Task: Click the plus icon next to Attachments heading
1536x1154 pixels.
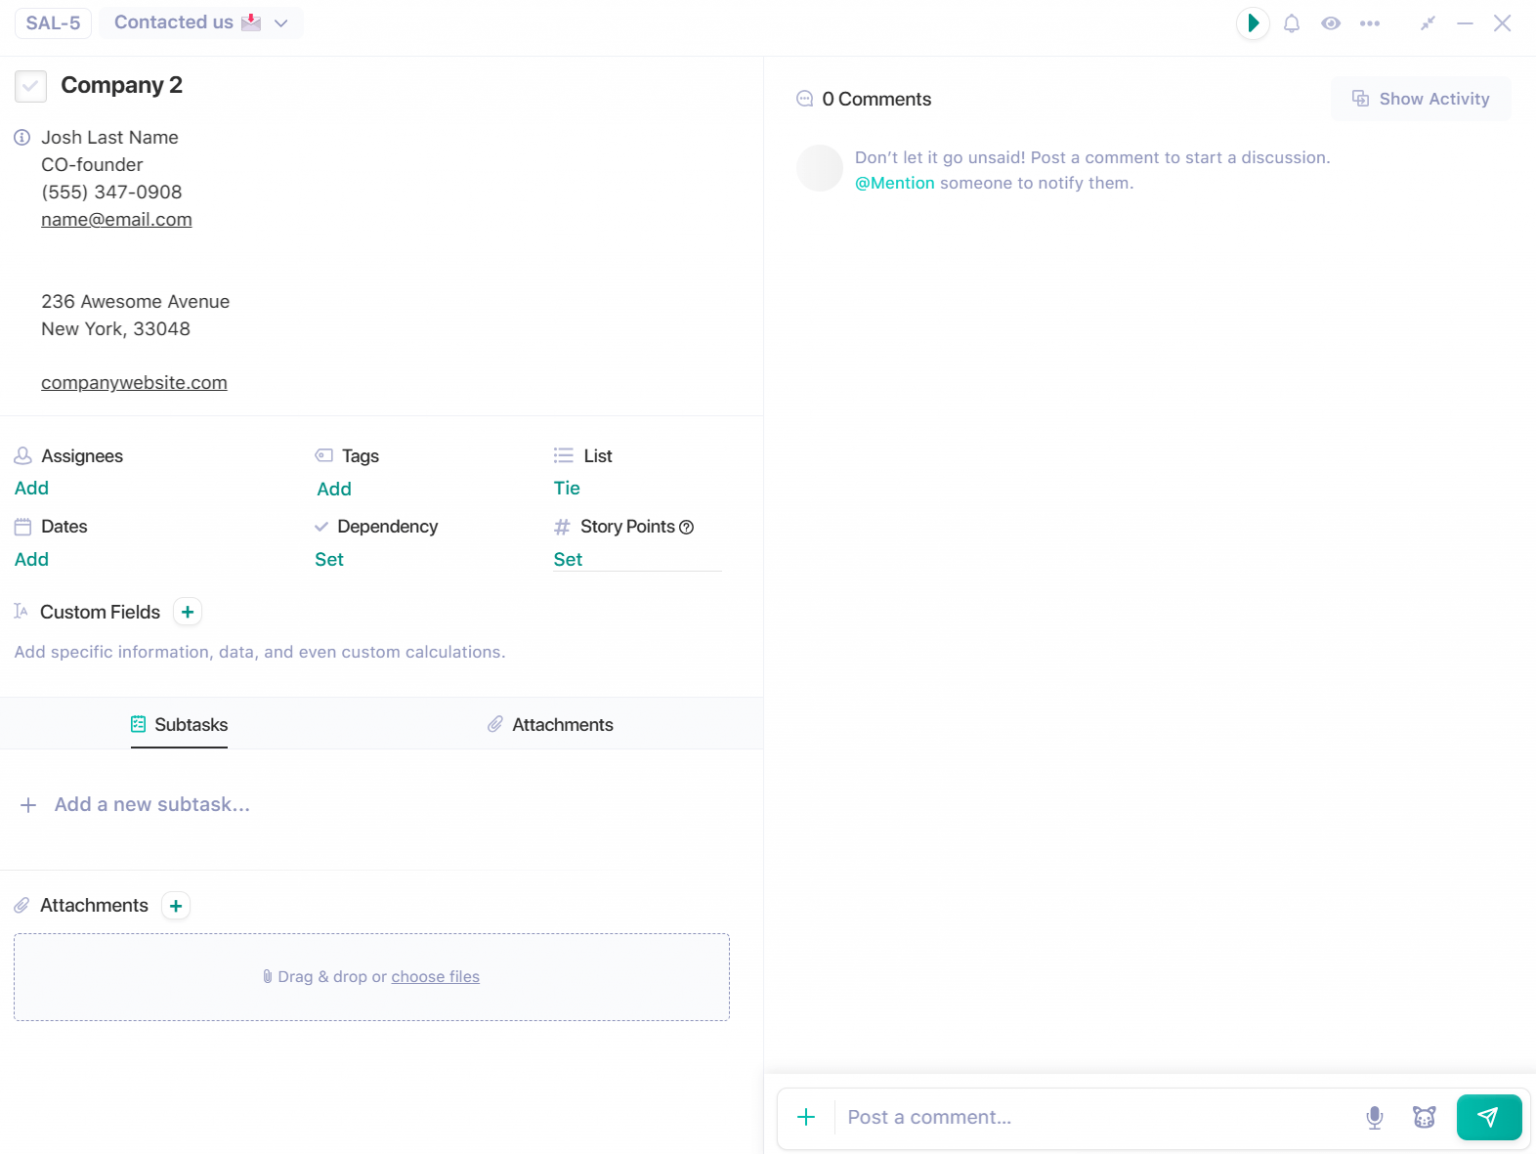Action: click(x=175, y=905)
